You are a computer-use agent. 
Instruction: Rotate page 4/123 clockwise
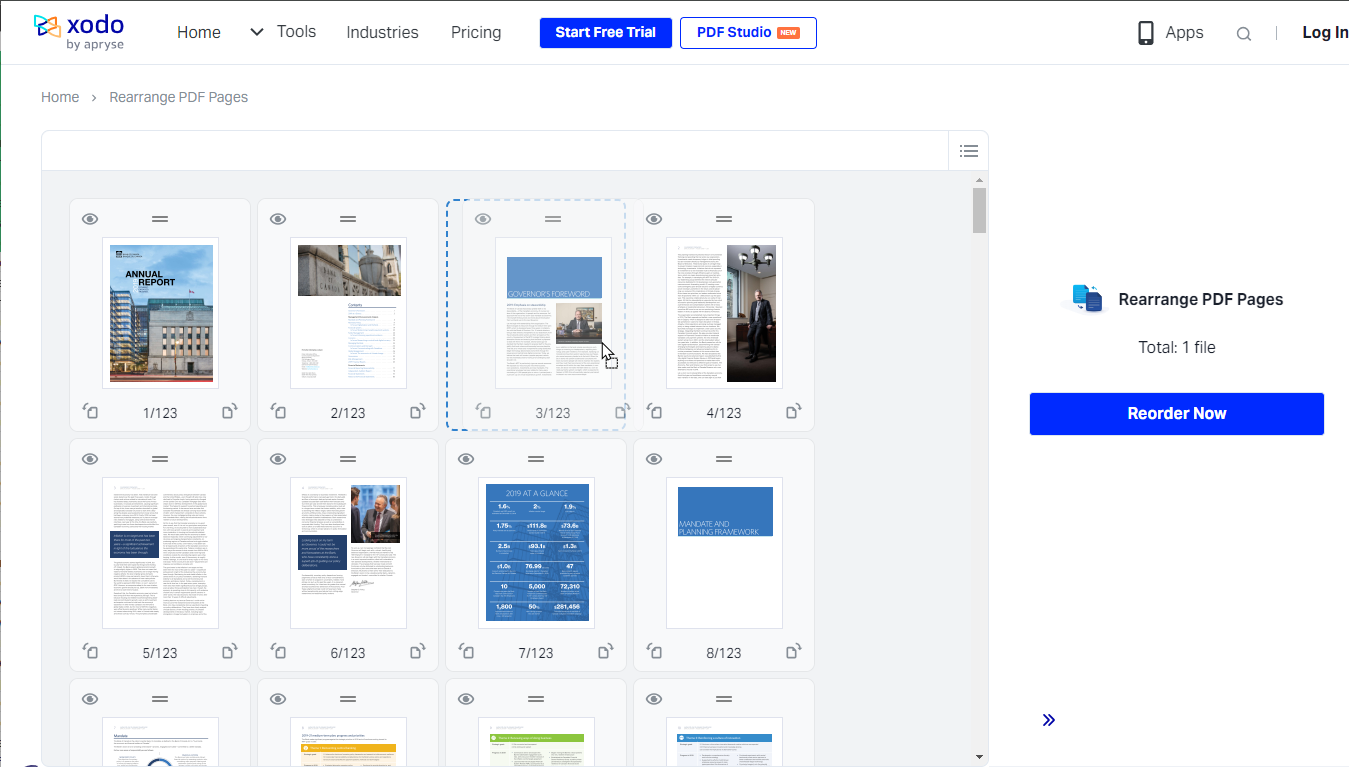pyautogui.click(x=793, y=411)
